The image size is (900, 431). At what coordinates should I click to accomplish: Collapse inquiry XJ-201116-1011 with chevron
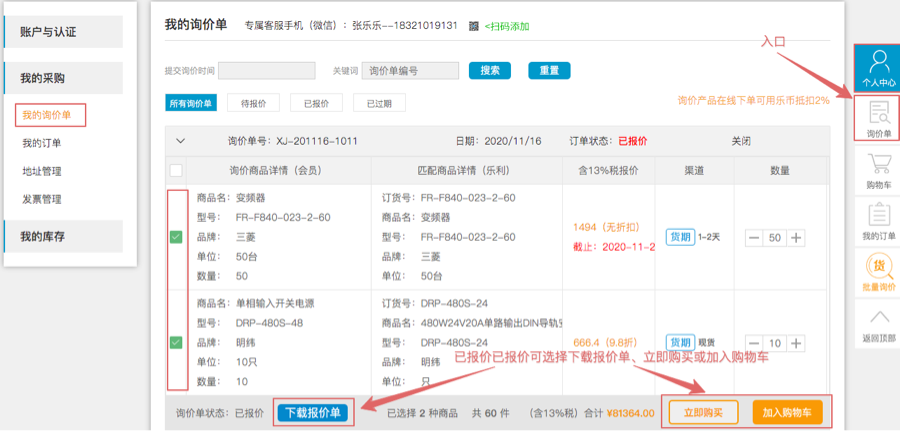pyautogui.click(x=181, y=141)
